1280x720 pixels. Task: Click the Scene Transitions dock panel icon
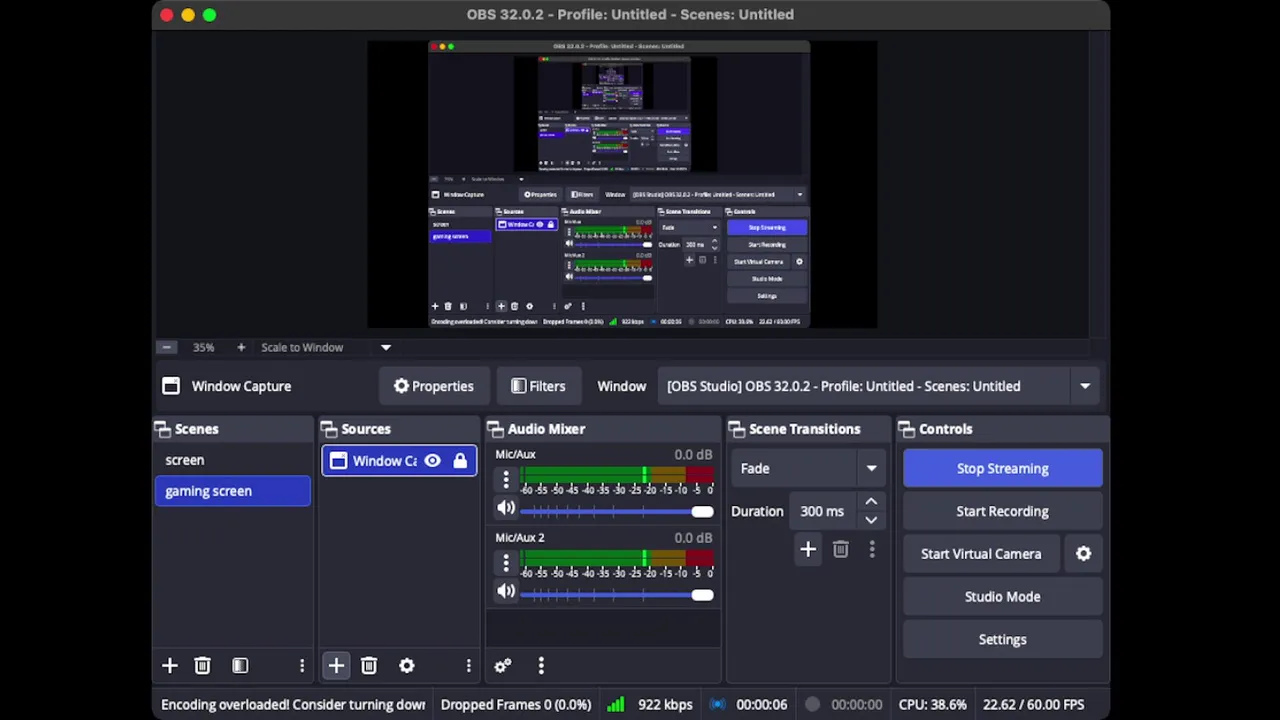737,429
